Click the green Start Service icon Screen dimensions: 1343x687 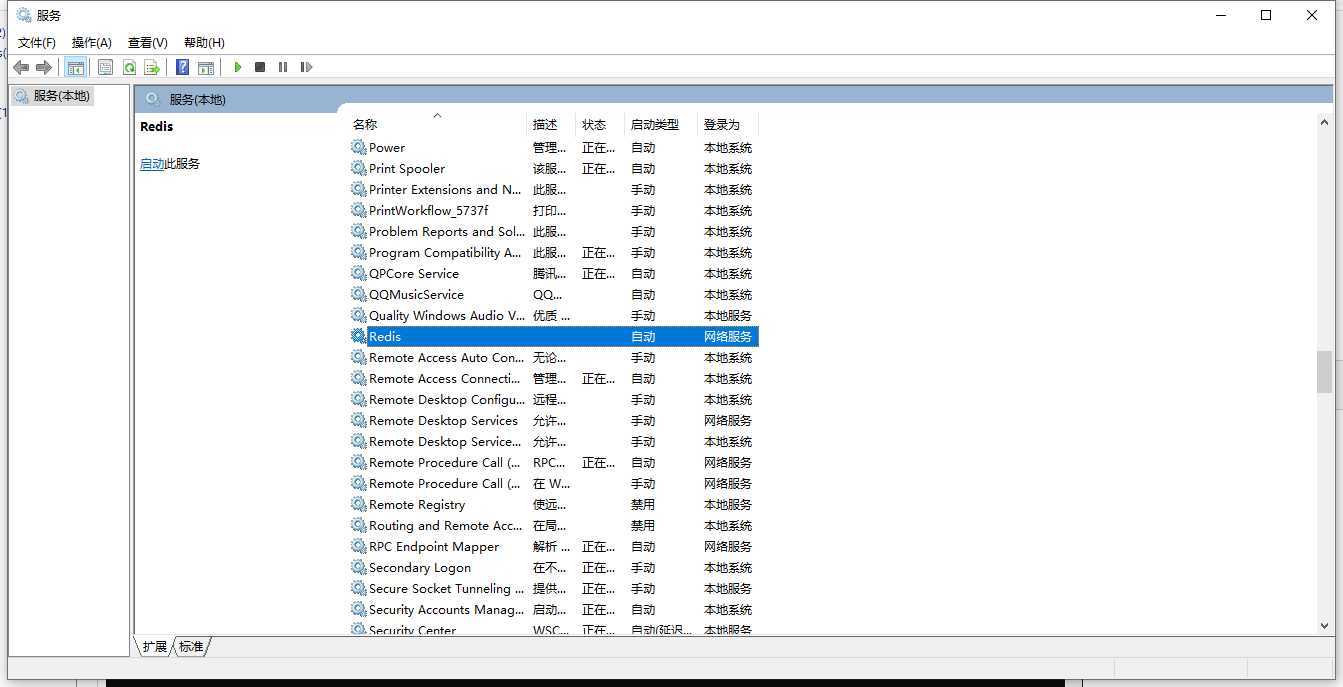pyautogui.click(x=238, y=67)
